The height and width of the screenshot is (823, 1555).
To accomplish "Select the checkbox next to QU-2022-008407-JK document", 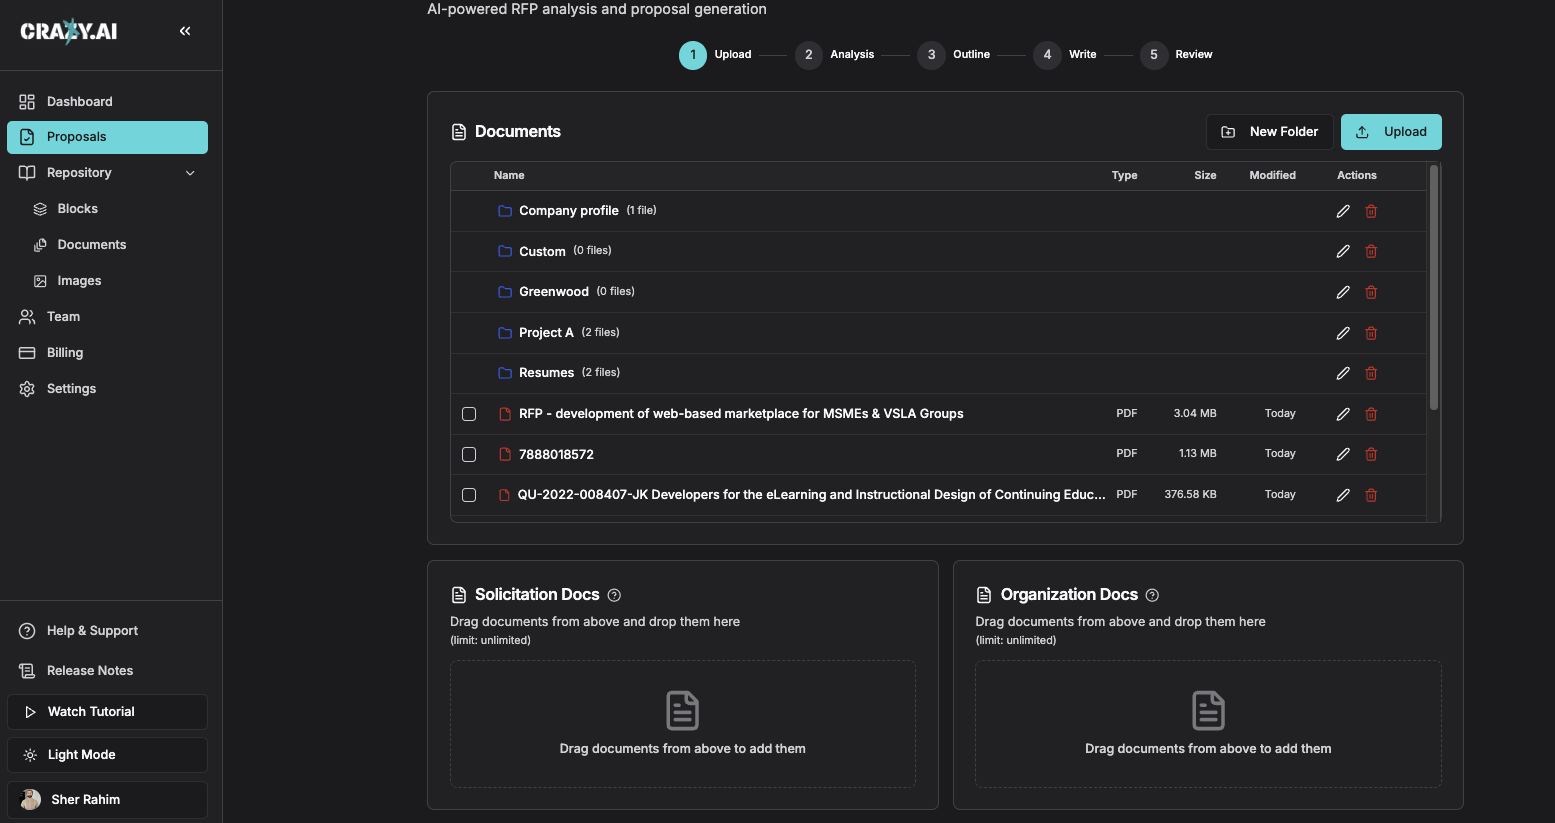I will (469, 494).
